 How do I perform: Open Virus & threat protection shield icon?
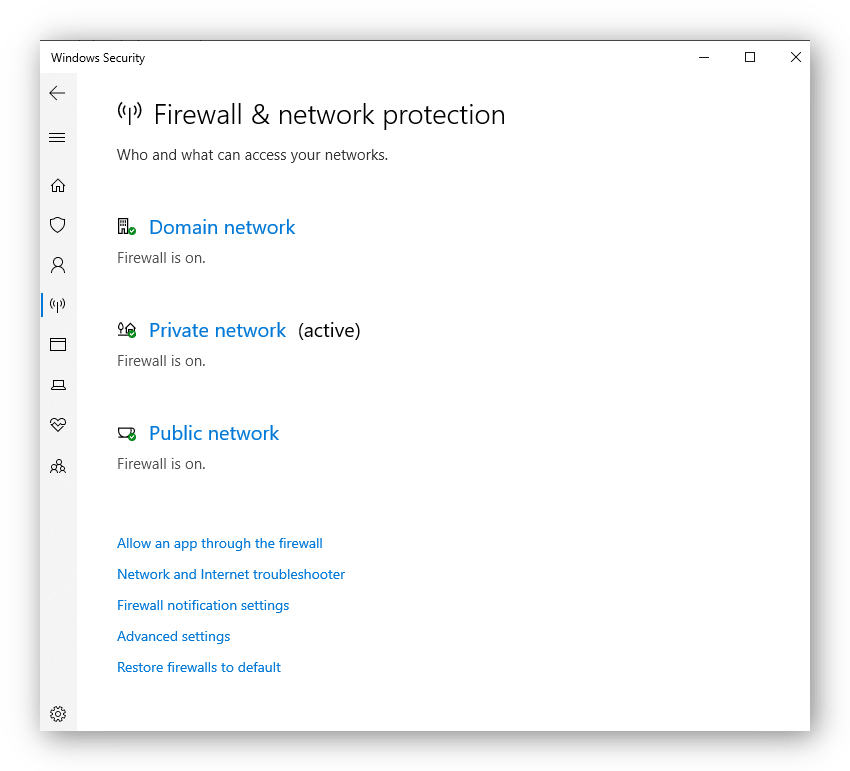tap(57, 225)
